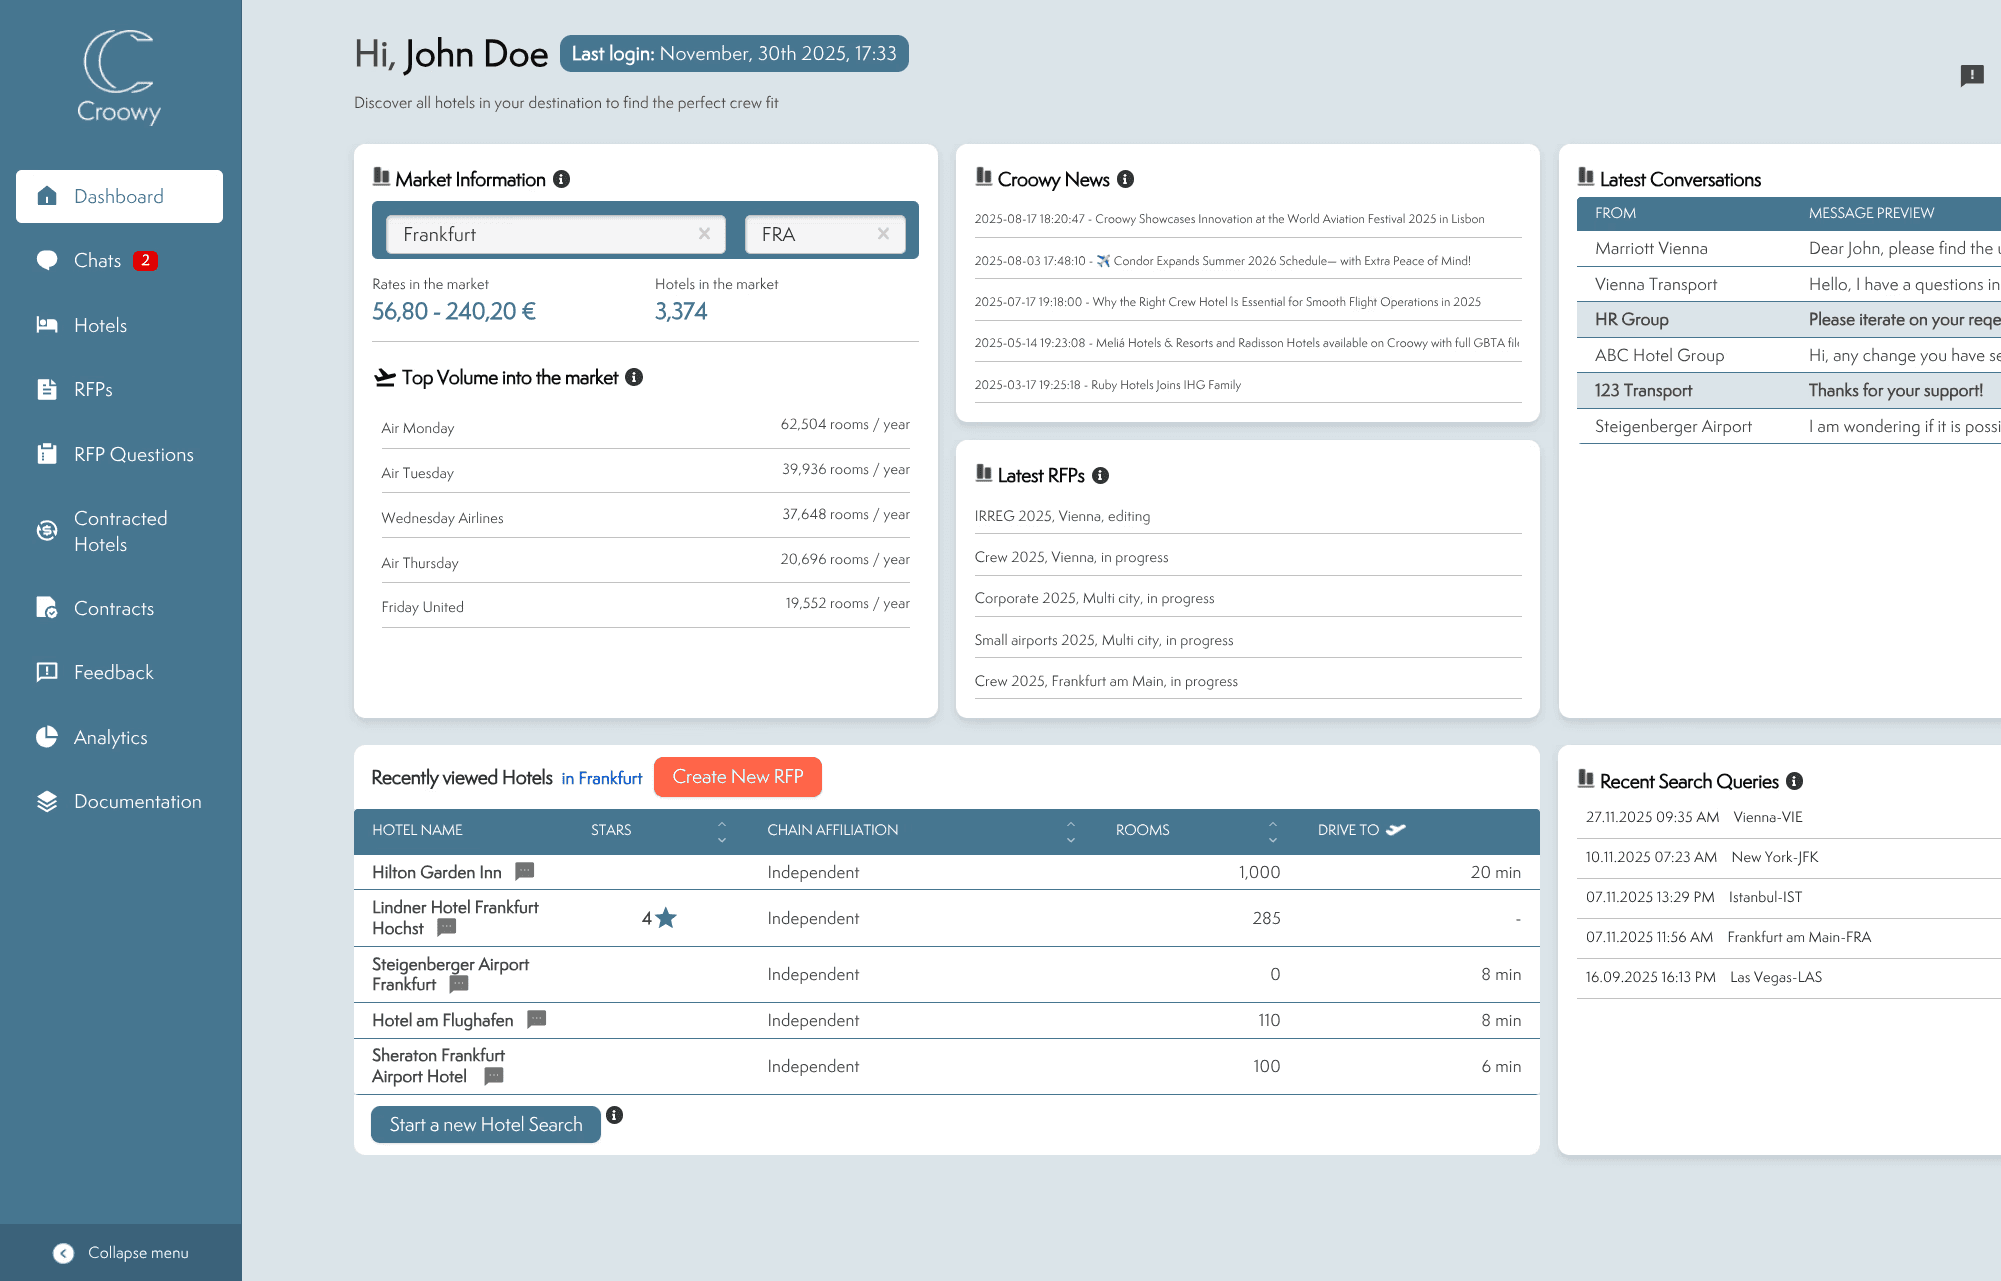Open the Contracted Hotels icon
Viewport: 2001px width, 1281px height.
click(46, 531)
